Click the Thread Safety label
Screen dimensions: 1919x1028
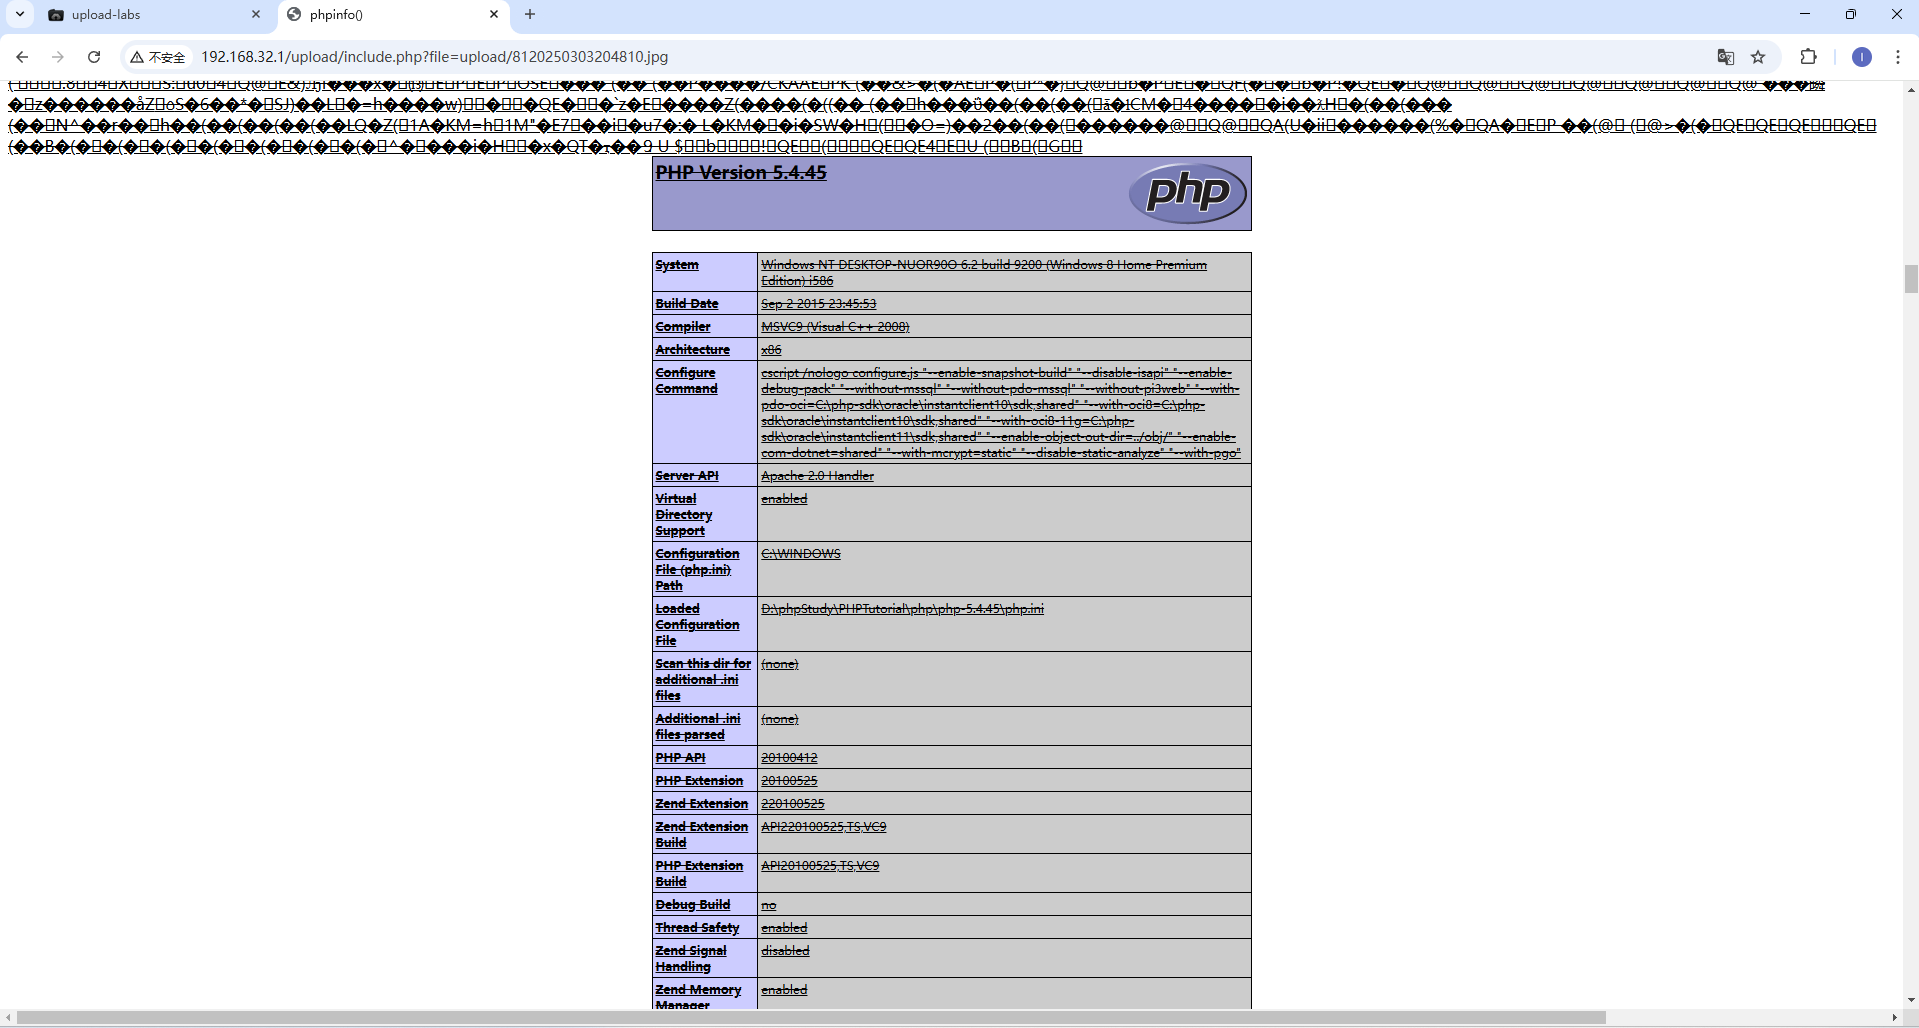pyautogui.click(x=697, y=928)
